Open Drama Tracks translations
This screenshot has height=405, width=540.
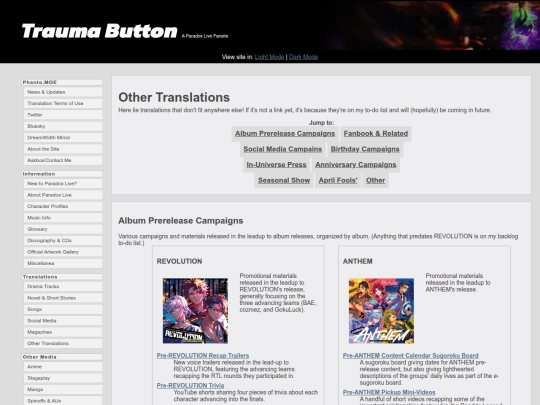pos(63,287)
